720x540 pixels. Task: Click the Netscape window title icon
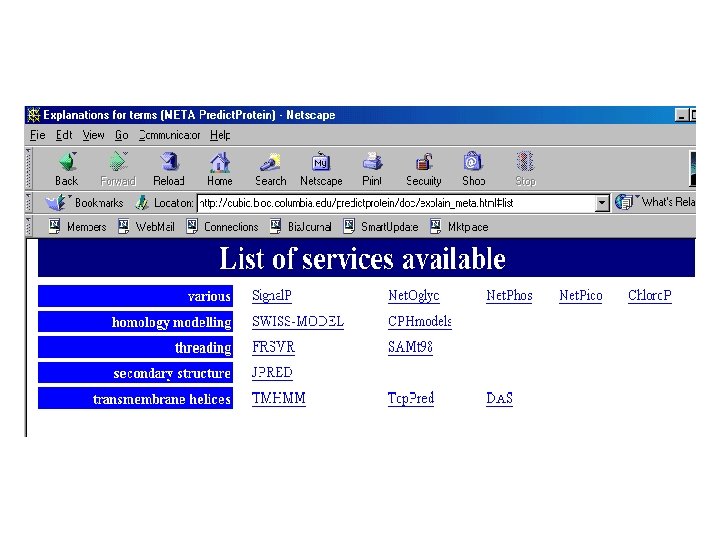coord(34,115)
